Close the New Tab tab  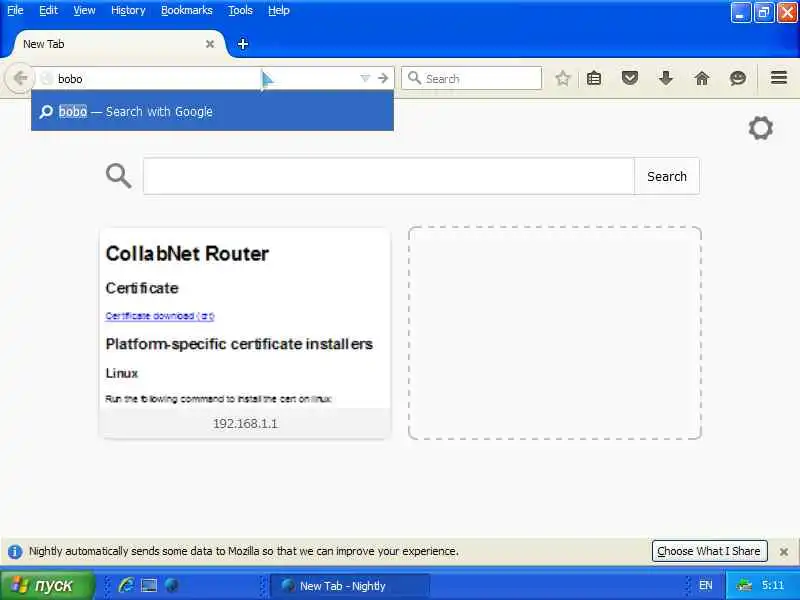[x=210, y=44]
